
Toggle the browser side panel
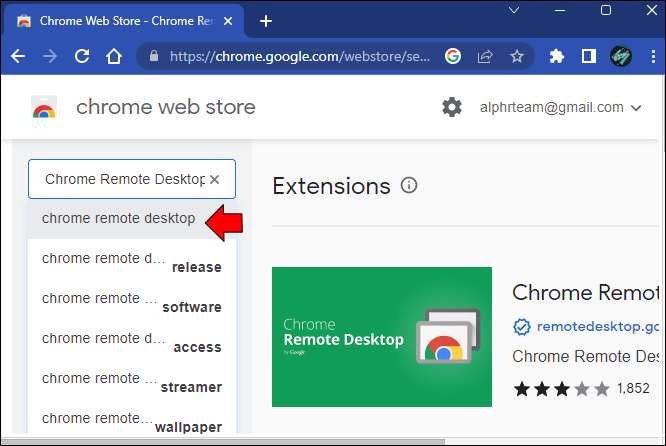(x=589, y=56)
